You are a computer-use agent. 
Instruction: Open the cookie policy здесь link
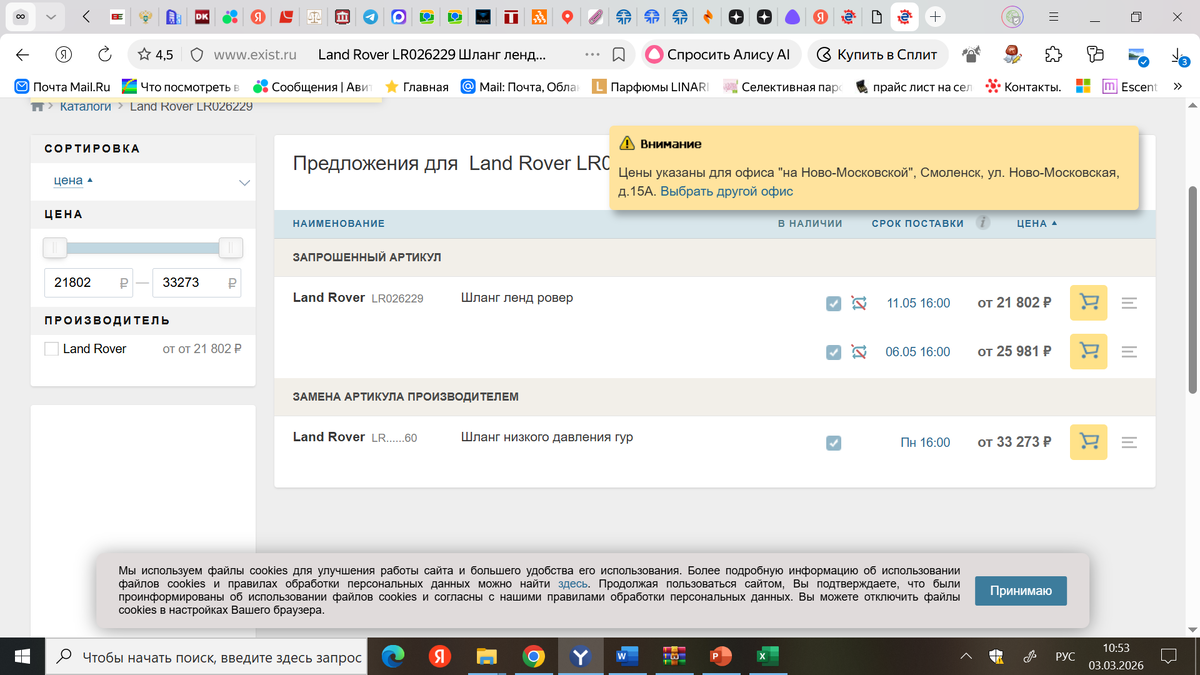[x=573, y=583]
